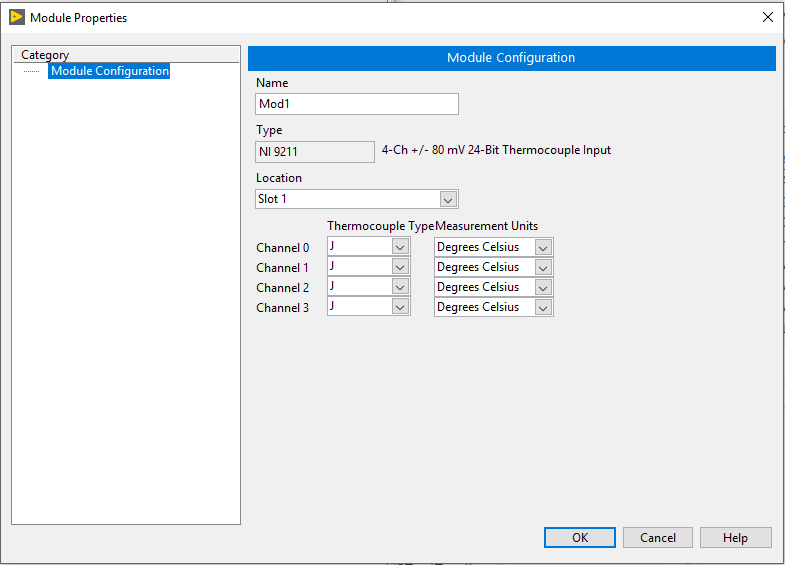Click the OK button
This screenshot has width=785, height=565.
(x=580, y=537)
